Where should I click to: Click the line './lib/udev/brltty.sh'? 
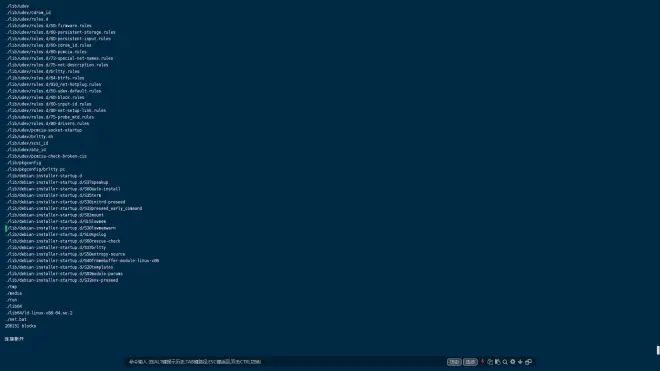29,136
